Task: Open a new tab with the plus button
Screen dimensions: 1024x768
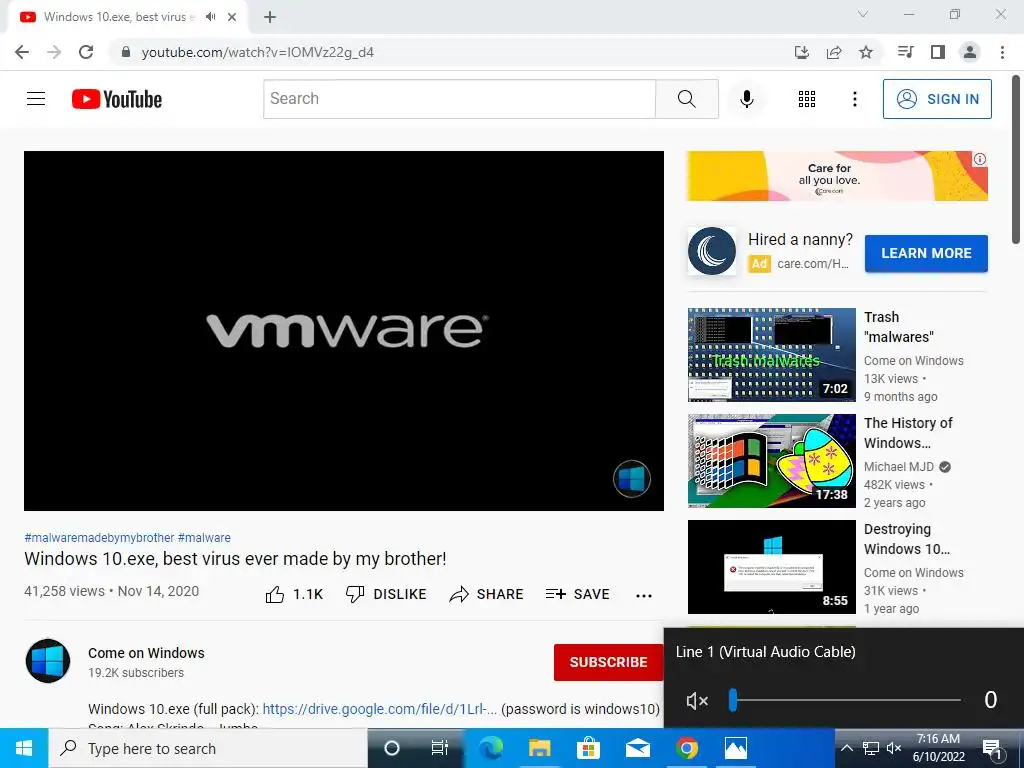Action: click(270, 17)
